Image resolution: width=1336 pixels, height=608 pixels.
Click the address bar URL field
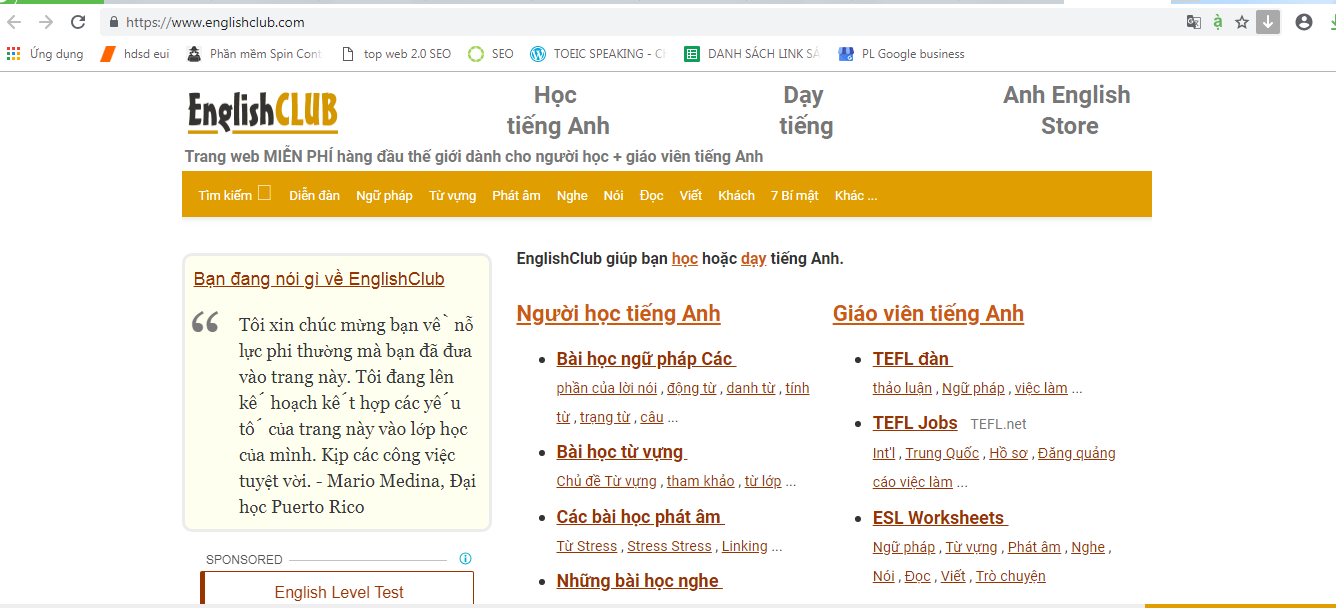[x=640, y=22]
